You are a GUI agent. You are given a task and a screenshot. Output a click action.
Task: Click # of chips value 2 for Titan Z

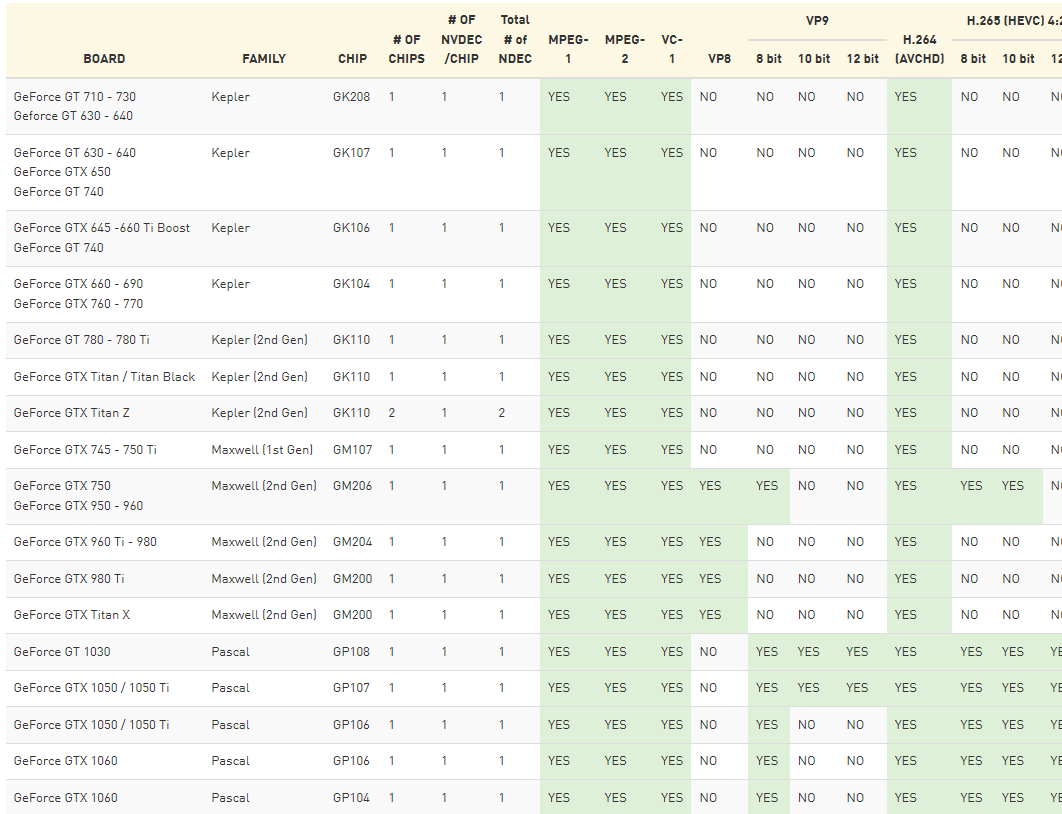click(x=391, y=413)
